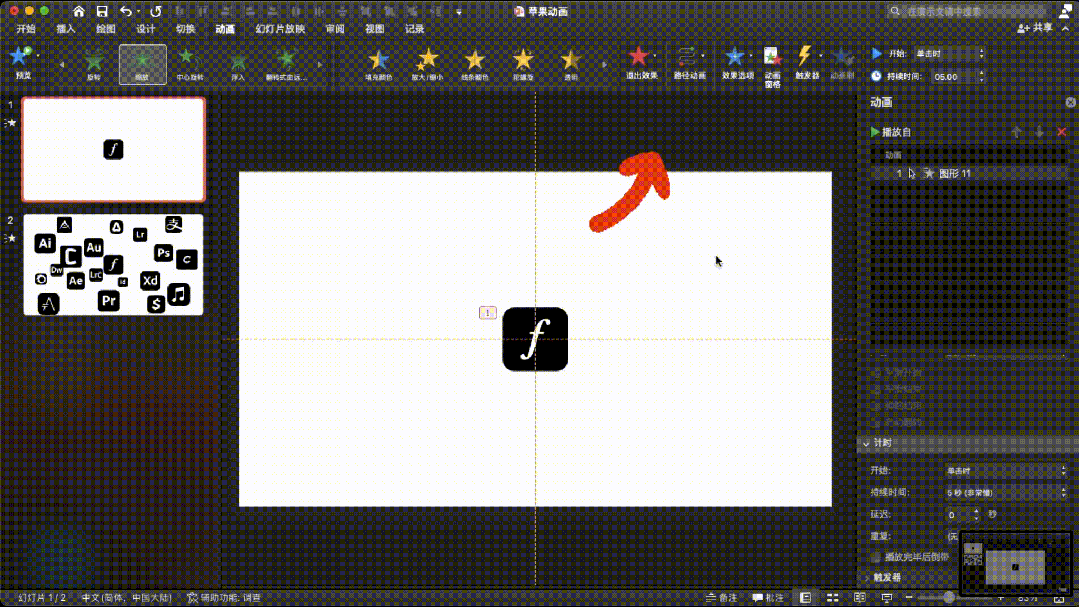Image resolution: width=1079 pixels, height=607 pixels.
Task: Select the 缩放 entrance animation
Action: 142,65
